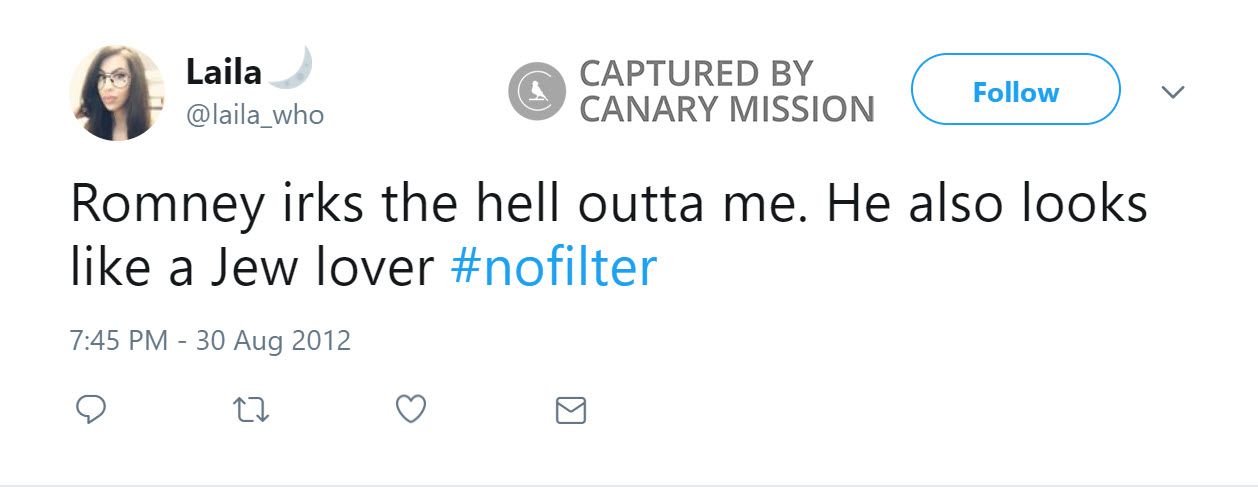The image size is (1258, 487).
Task: Click the CANARY MISSION text label
Action: [x=727, y=109]
